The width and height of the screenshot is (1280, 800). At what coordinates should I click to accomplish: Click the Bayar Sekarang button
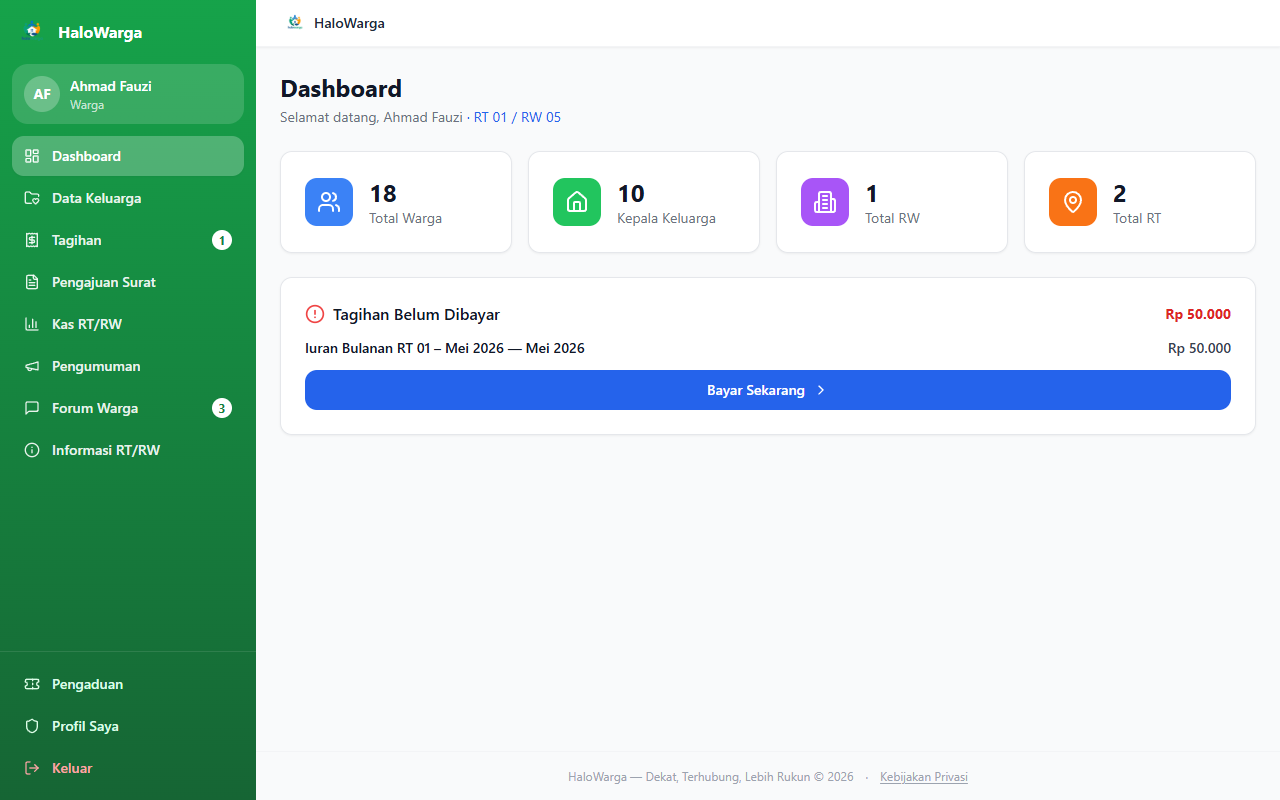click(x=768, y=390)
